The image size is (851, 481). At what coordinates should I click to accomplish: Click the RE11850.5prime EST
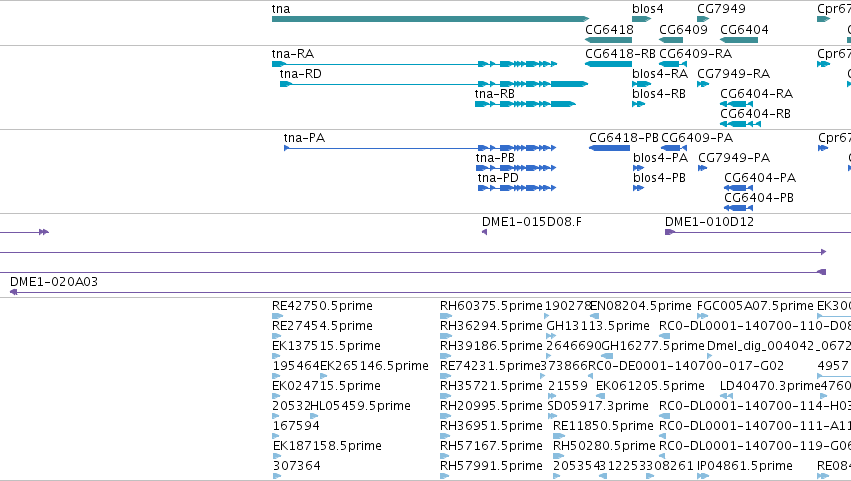tap(559, 436)
